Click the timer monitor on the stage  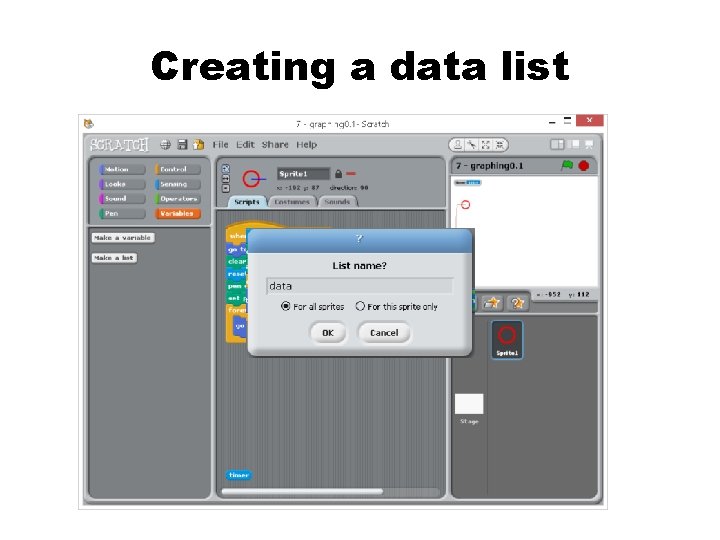point(467,183)
